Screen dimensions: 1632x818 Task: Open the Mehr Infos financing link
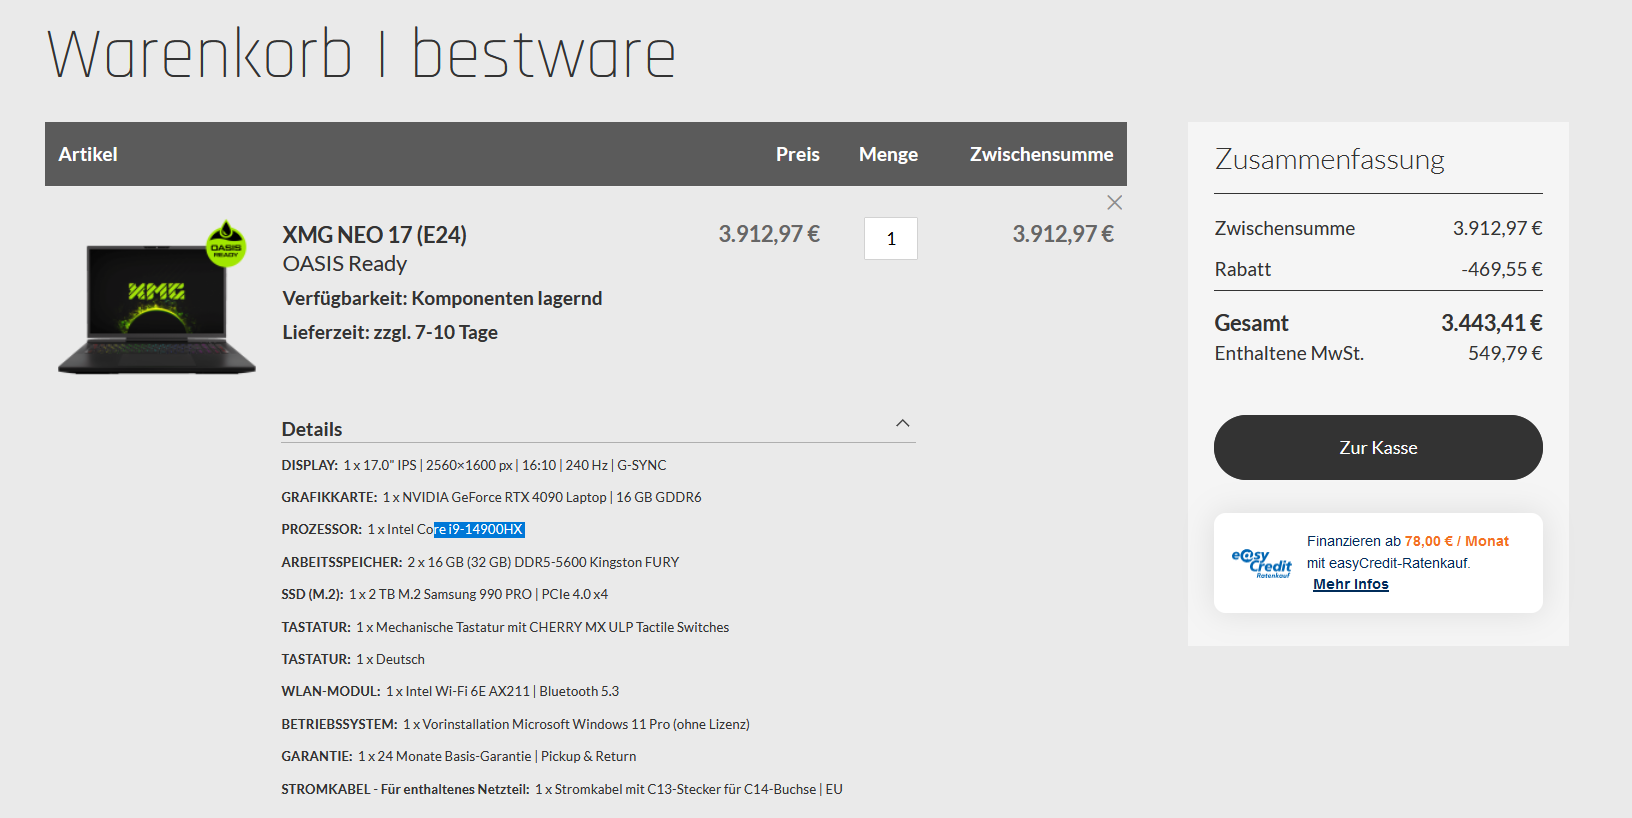click(1350, 584)
